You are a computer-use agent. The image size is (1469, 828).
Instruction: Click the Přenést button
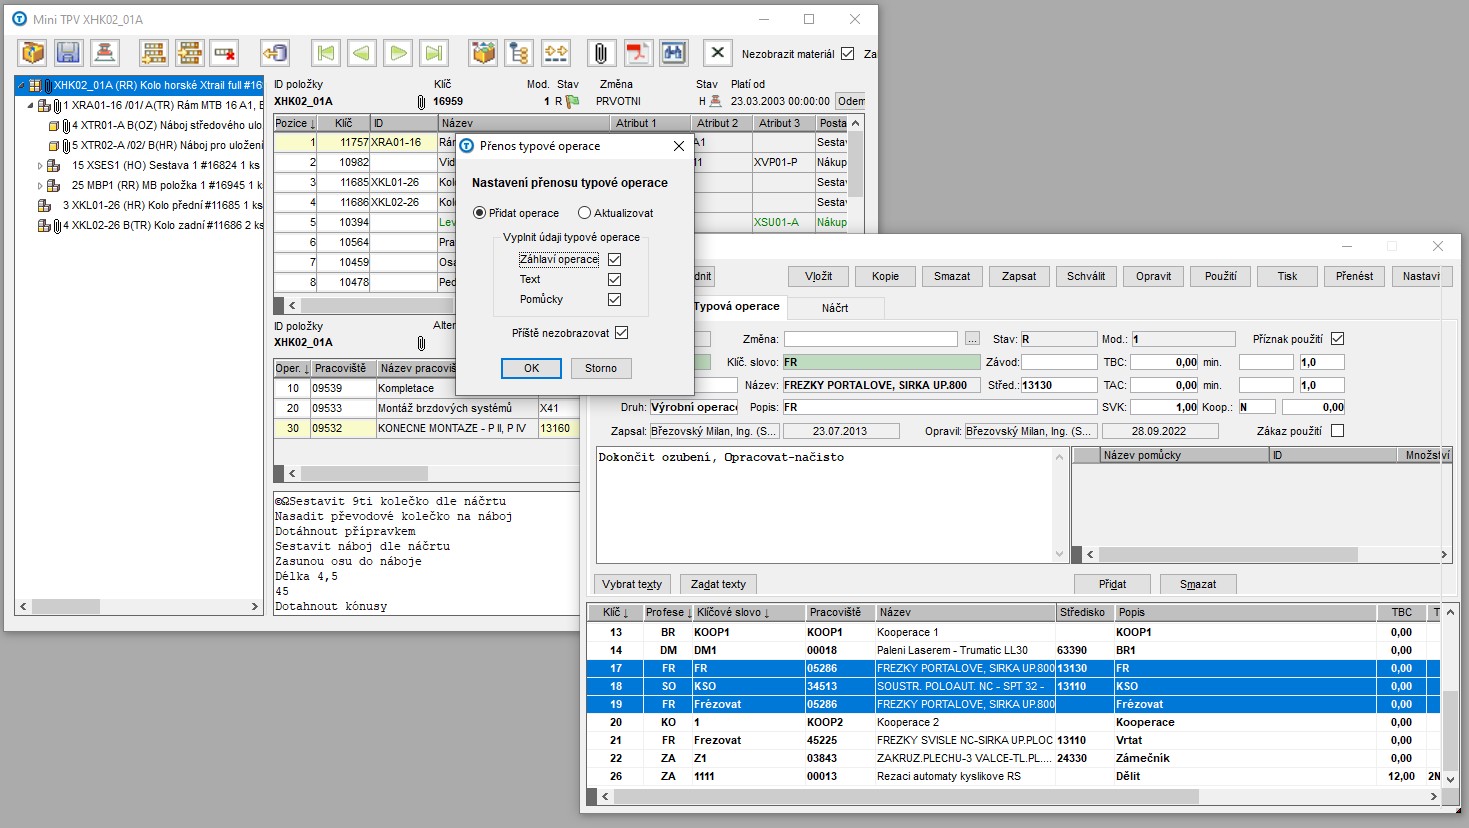(x=1354, y=276)
